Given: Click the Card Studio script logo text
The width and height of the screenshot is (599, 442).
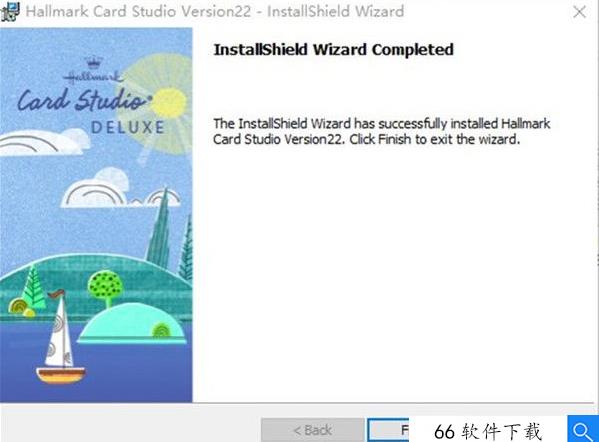Looking at the screenshot, I should (83, 99).
